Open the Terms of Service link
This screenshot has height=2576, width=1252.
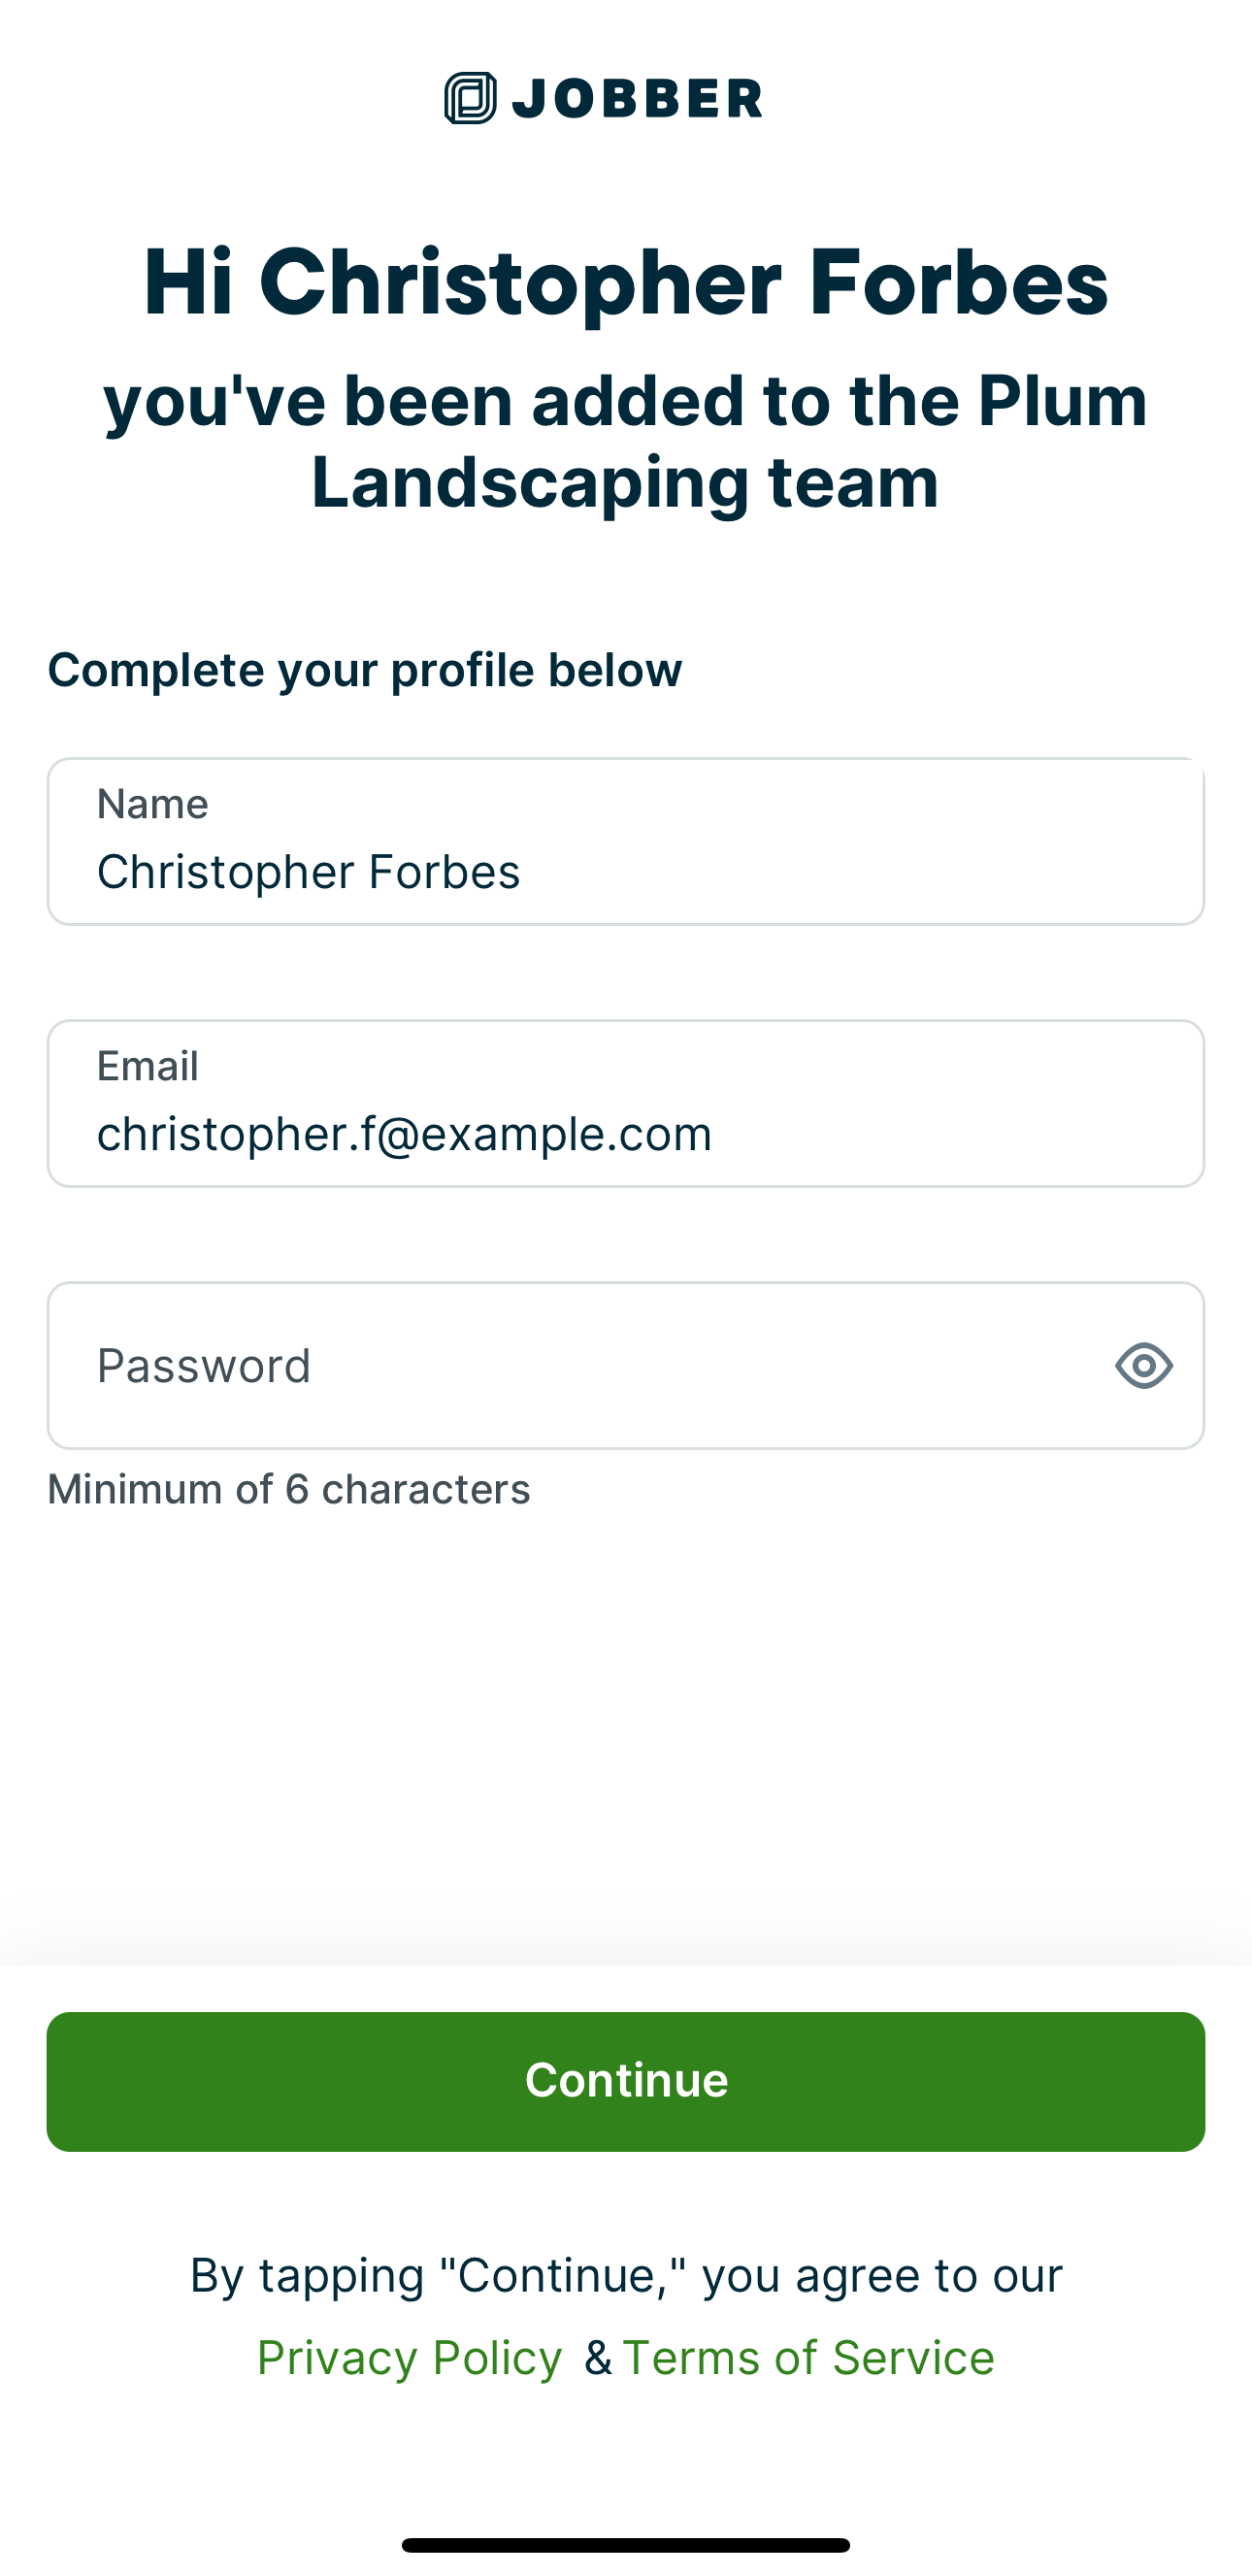tap(808, 2357)
